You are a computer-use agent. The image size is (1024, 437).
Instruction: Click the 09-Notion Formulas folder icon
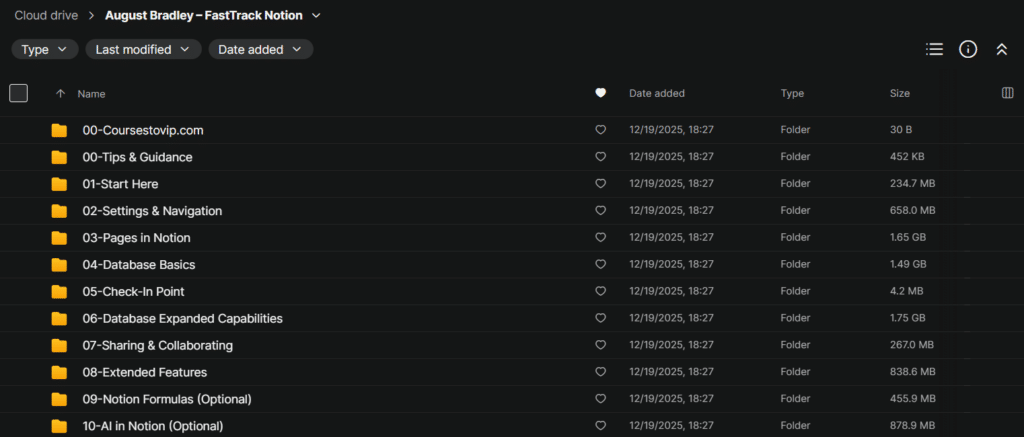click(60, 399)
